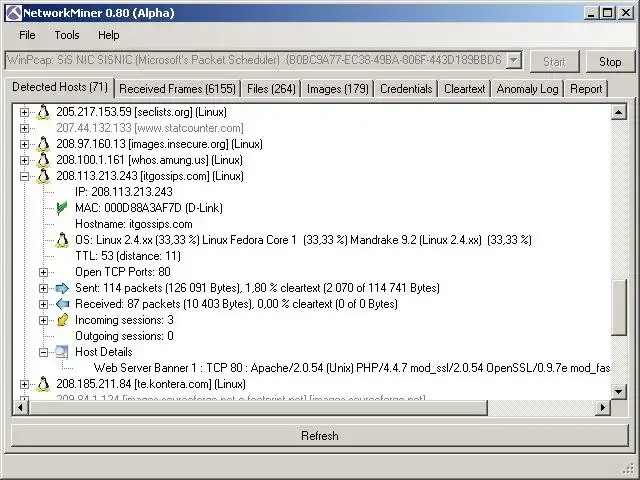The width and height of the screenshot is (640, 480).
Task: Click the horizontal scrollbar left arrow
Action: click(x=21, y=407)
